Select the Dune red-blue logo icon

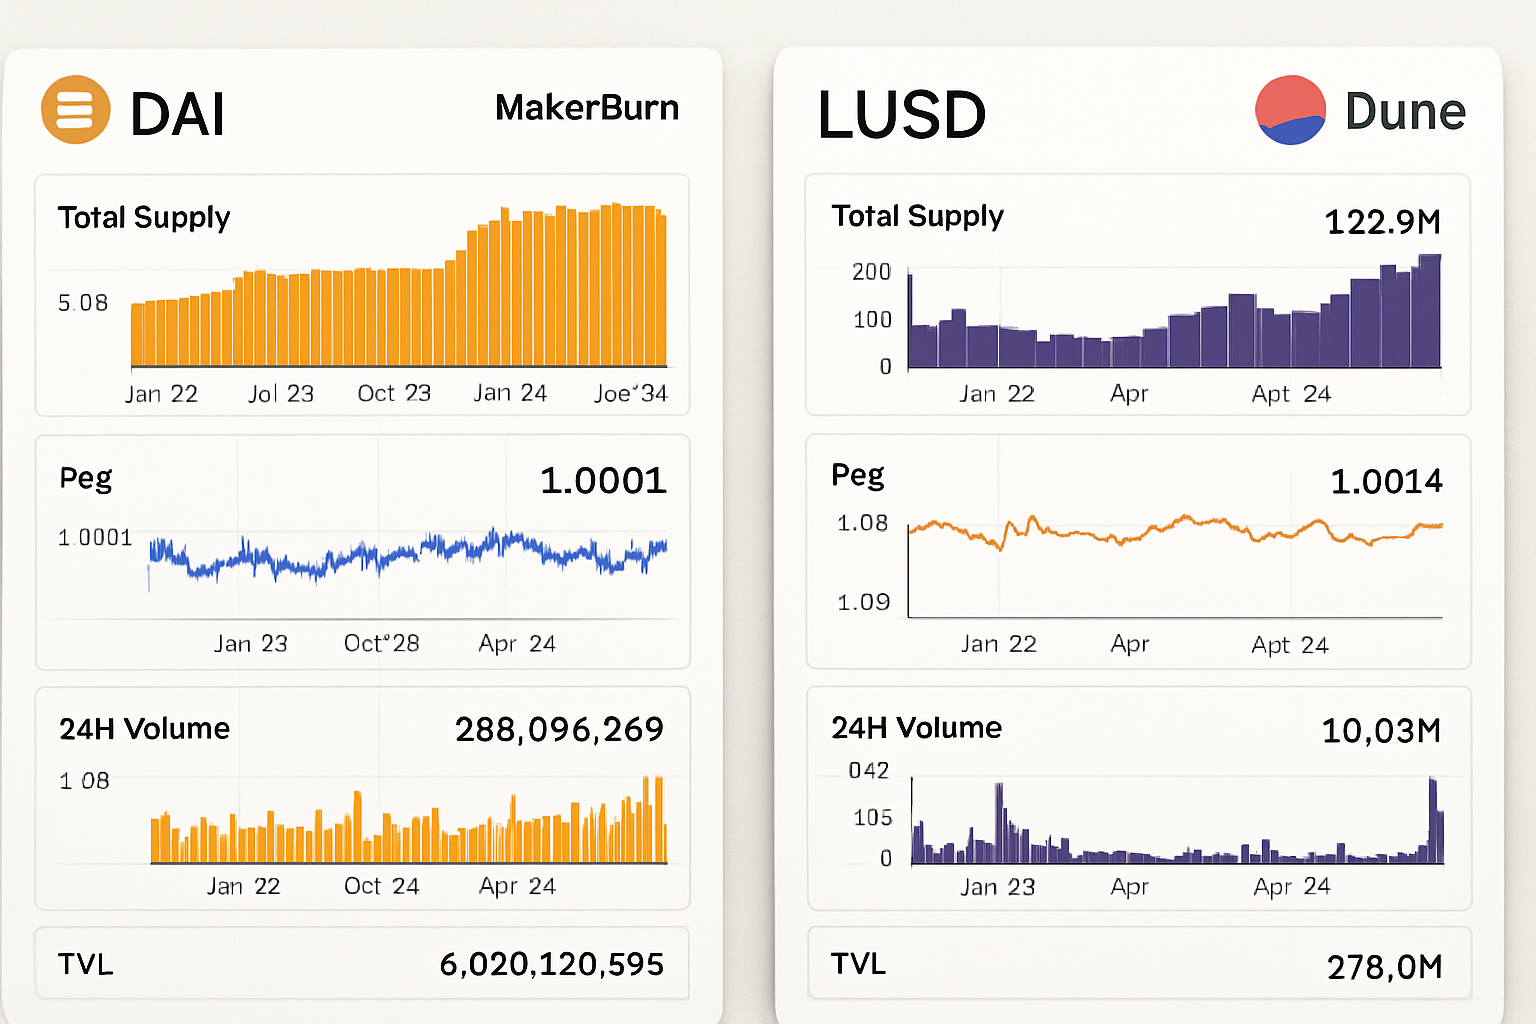click(1290, 111)
